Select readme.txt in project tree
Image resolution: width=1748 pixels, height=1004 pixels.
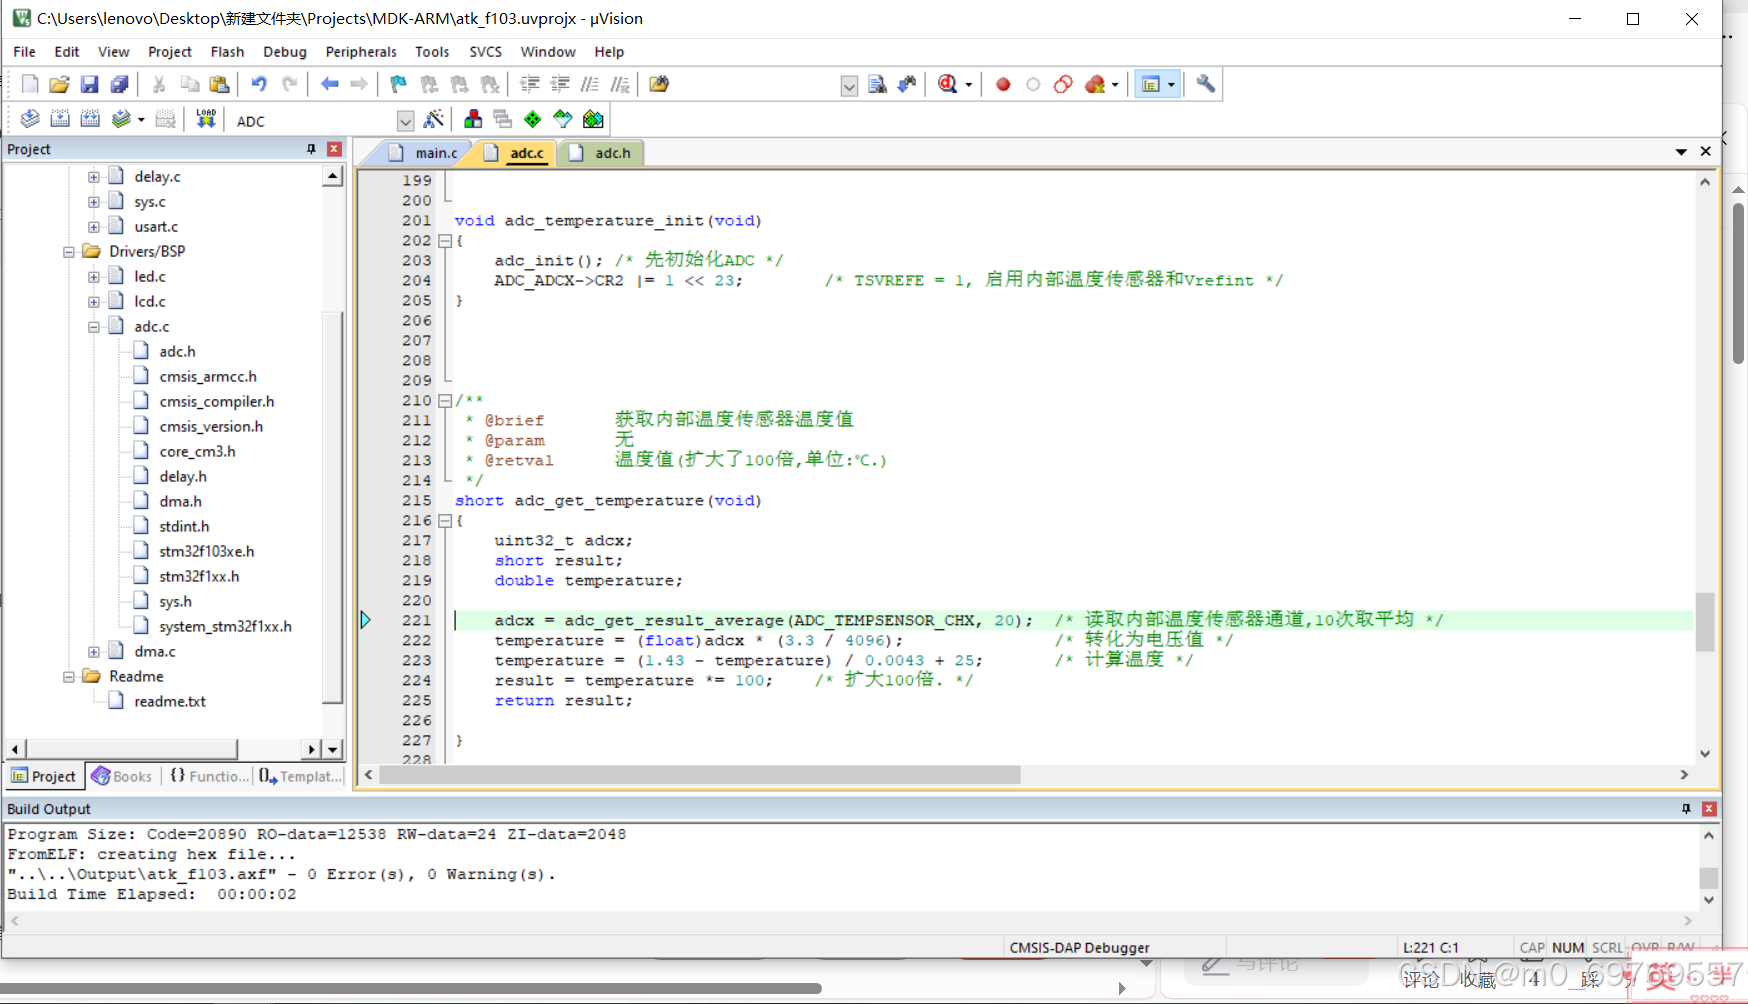(x=170, y=702)
